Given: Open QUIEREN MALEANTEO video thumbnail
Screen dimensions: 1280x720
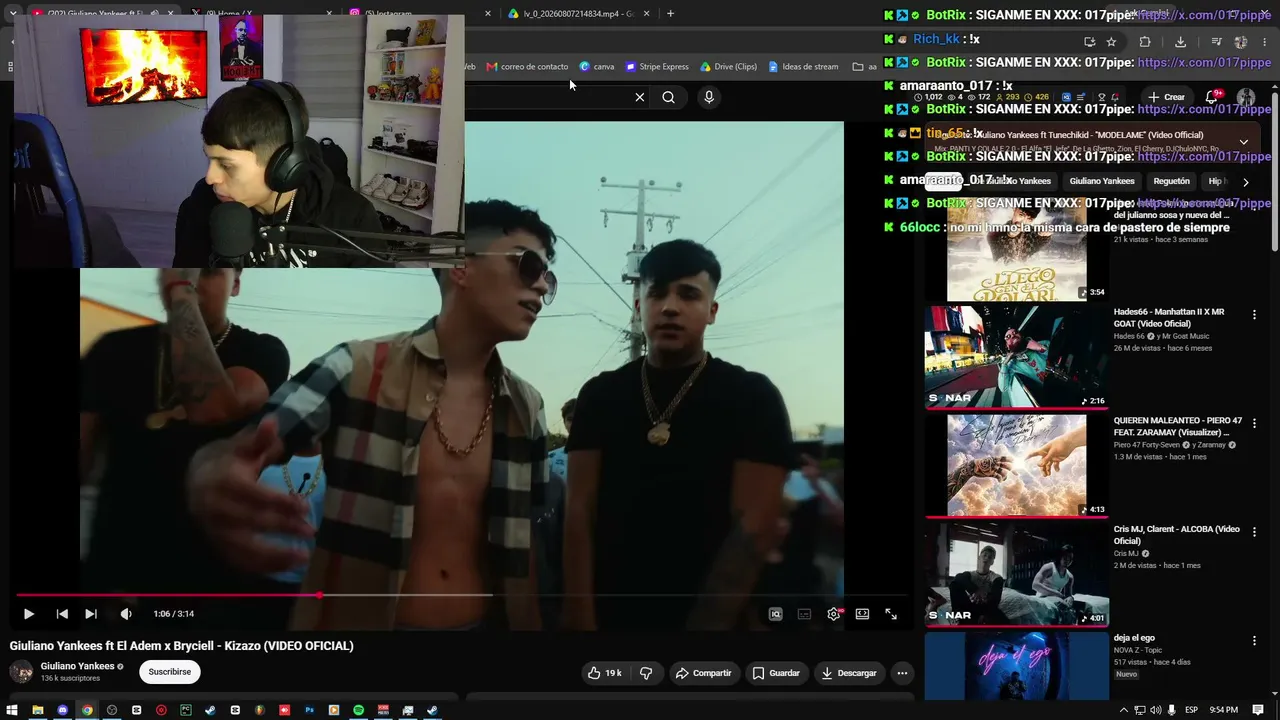Looking at the screenshot, I should click(1017, 466).
